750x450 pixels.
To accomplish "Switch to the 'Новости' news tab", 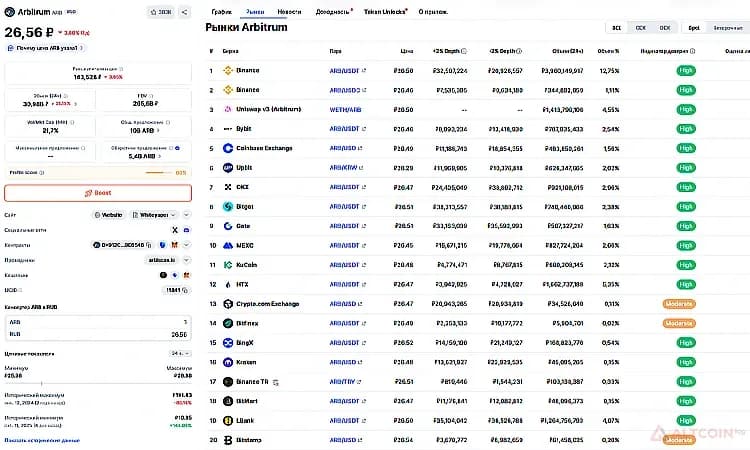I will coord(289,12).
